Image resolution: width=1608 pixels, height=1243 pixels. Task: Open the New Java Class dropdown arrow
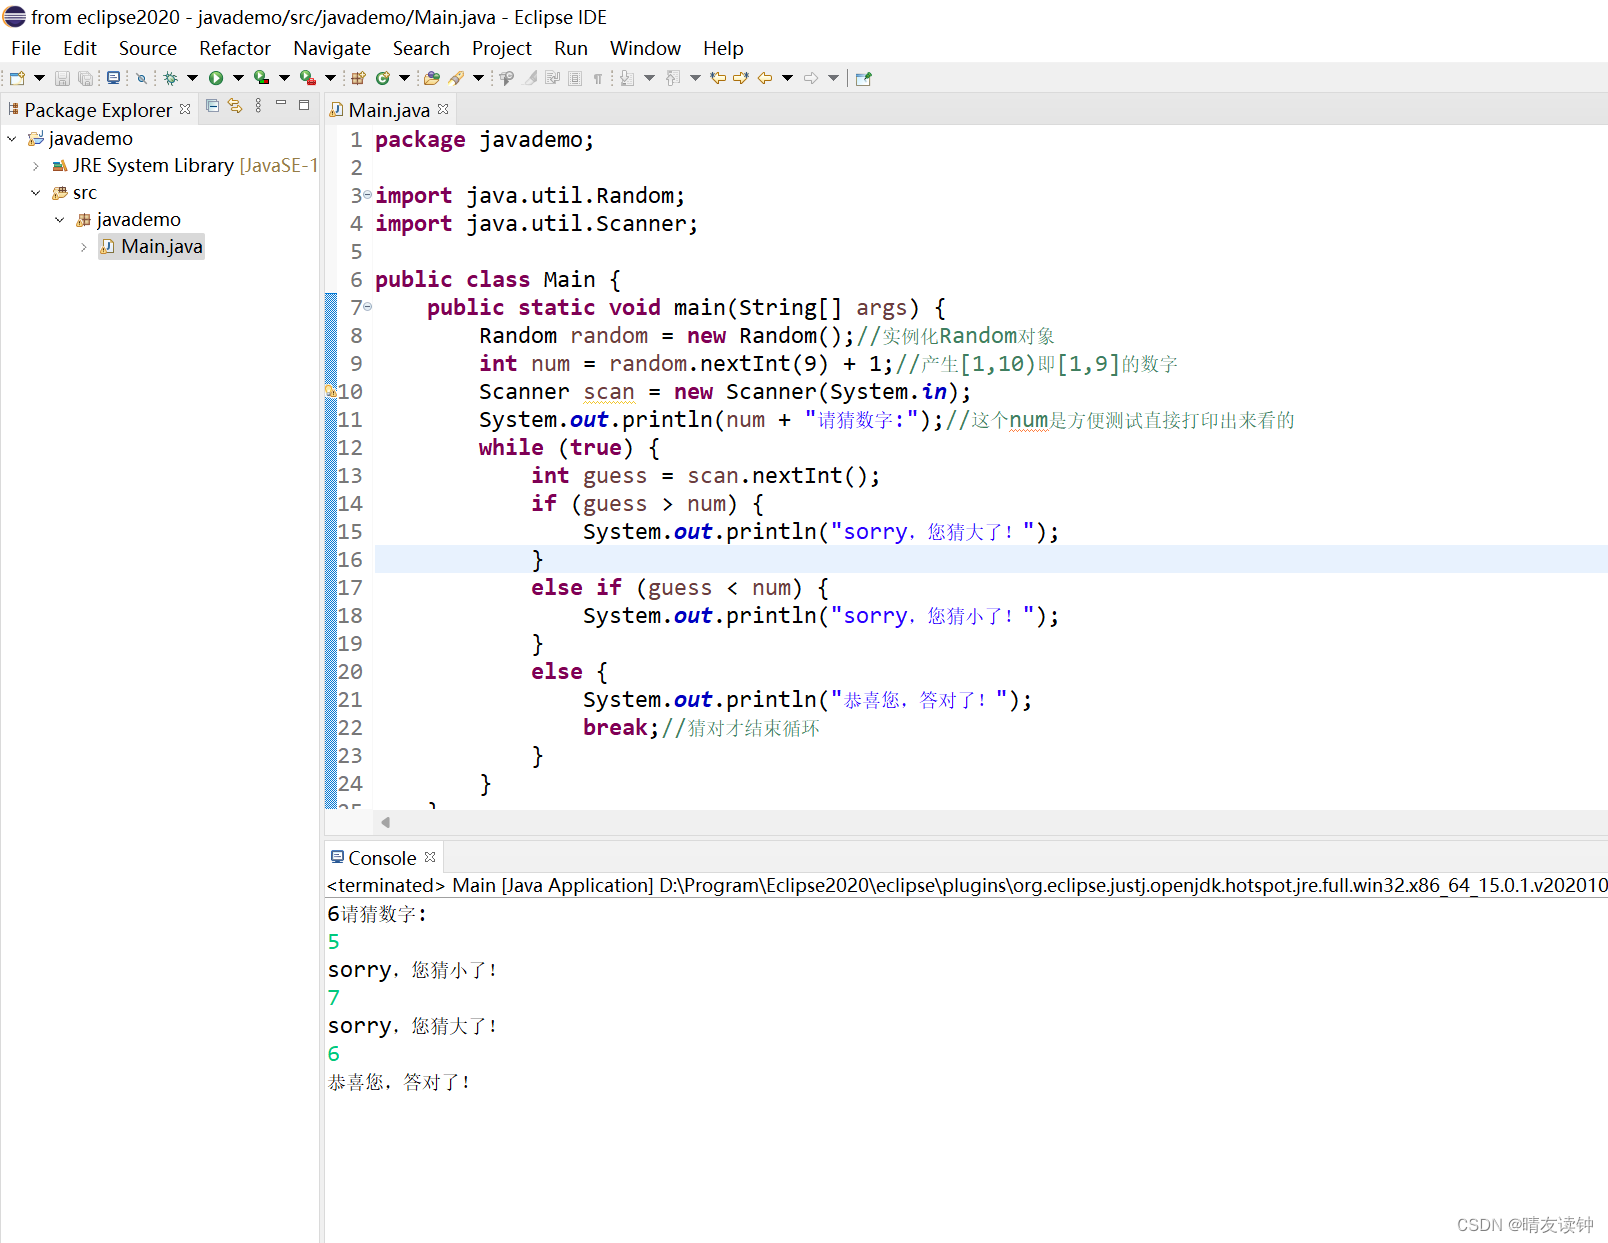[x=404, y=78]
